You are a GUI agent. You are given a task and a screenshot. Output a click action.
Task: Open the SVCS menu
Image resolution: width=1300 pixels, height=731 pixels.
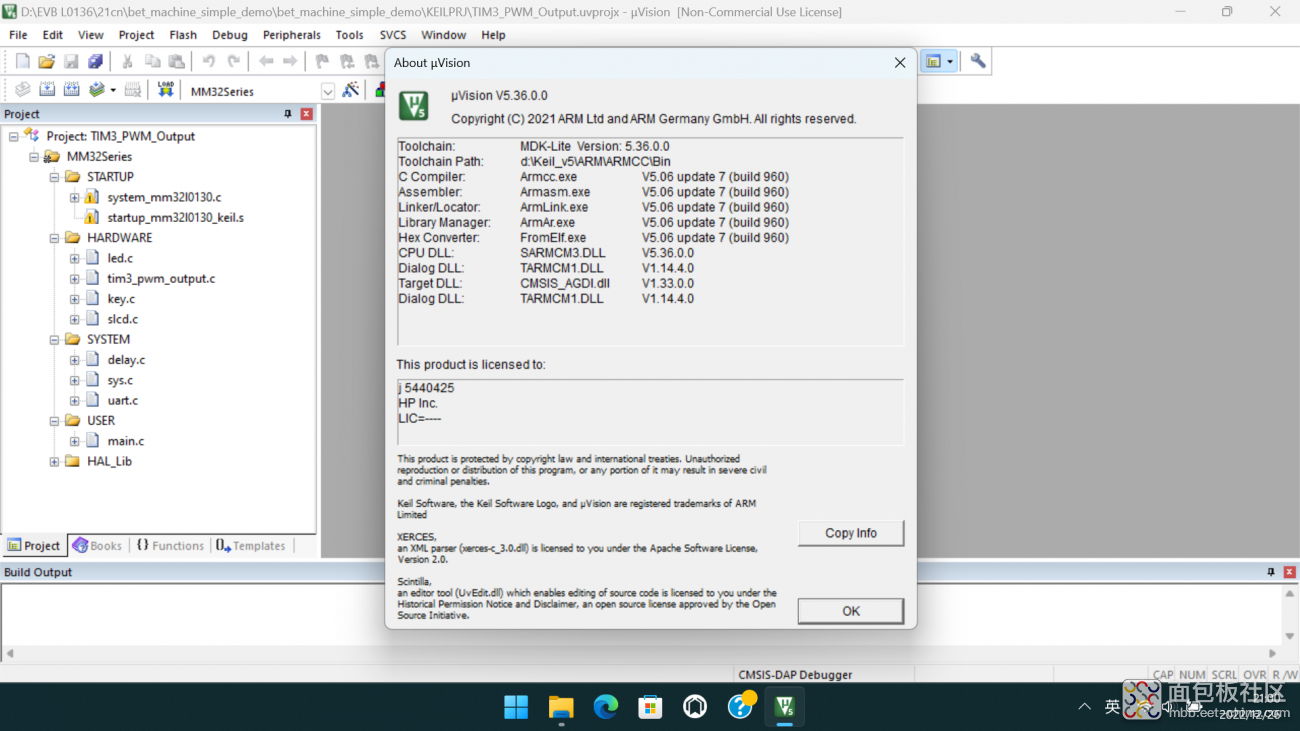[392, 35]
